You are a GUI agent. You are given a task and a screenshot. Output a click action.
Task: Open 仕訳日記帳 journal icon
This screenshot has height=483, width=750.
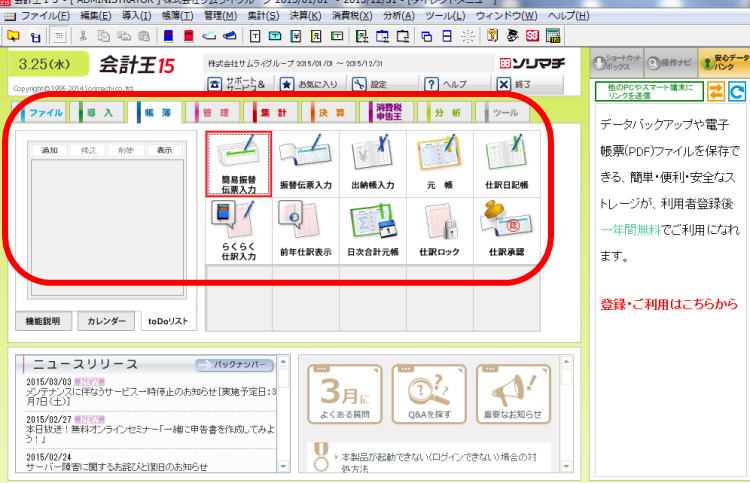point(507,162)
